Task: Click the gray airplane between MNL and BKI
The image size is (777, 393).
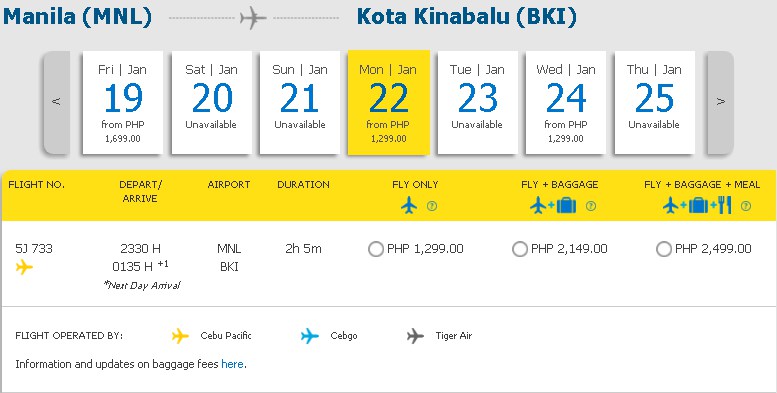Action: point(253,18)
